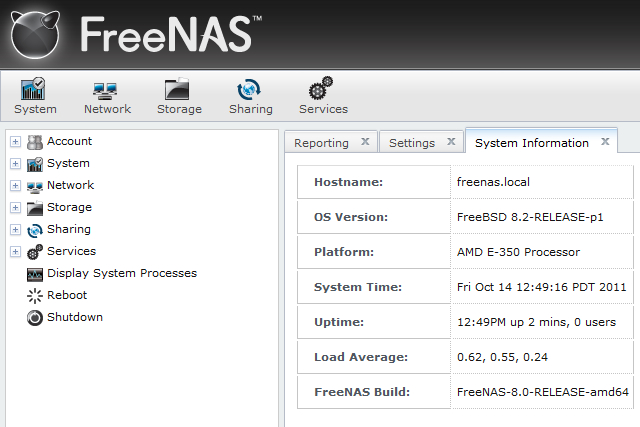Close the Reporting tab
This screenshot has width=640, height=427.
click(x=365, y=142)
